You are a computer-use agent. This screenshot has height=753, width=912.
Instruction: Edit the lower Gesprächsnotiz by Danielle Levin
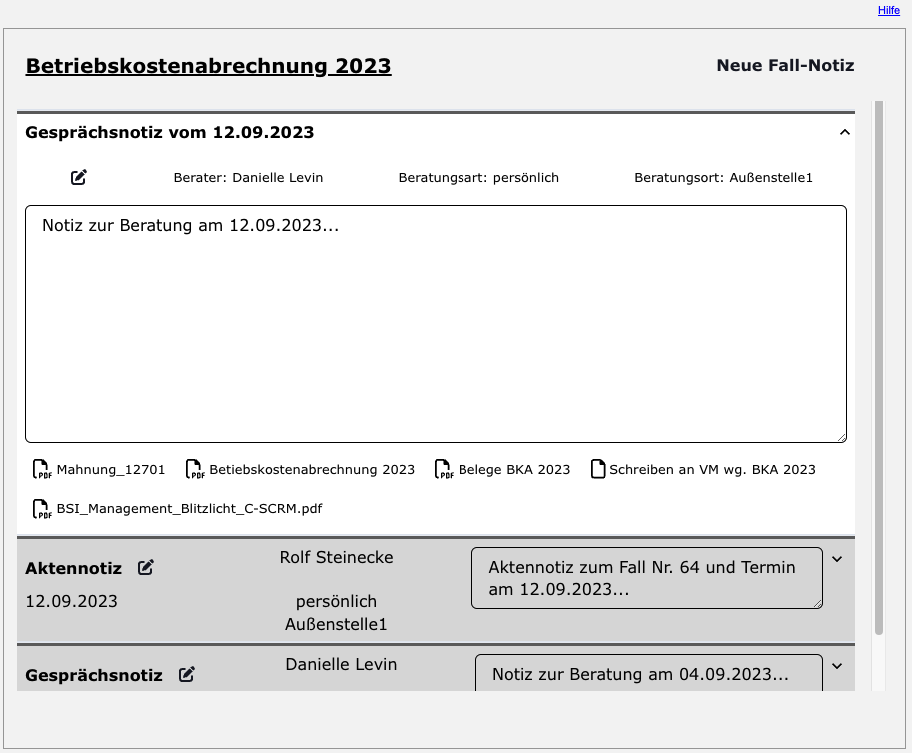[186, 675]
